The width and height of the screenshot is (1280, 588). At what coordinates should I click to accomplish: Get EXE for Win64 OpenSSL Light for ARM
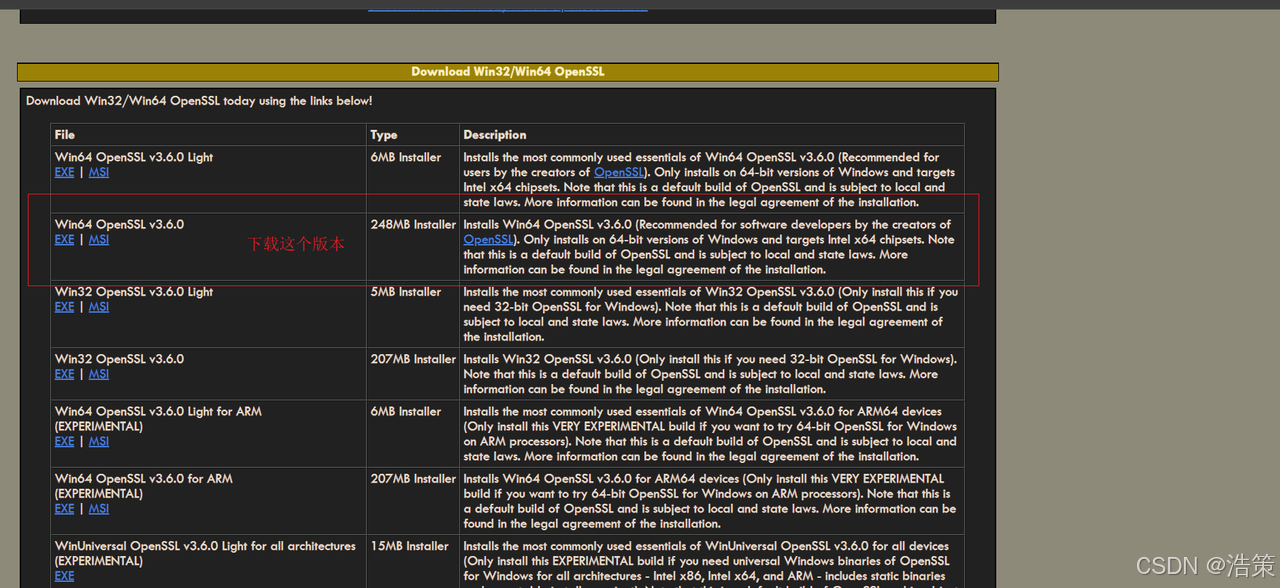click(64, 441)
